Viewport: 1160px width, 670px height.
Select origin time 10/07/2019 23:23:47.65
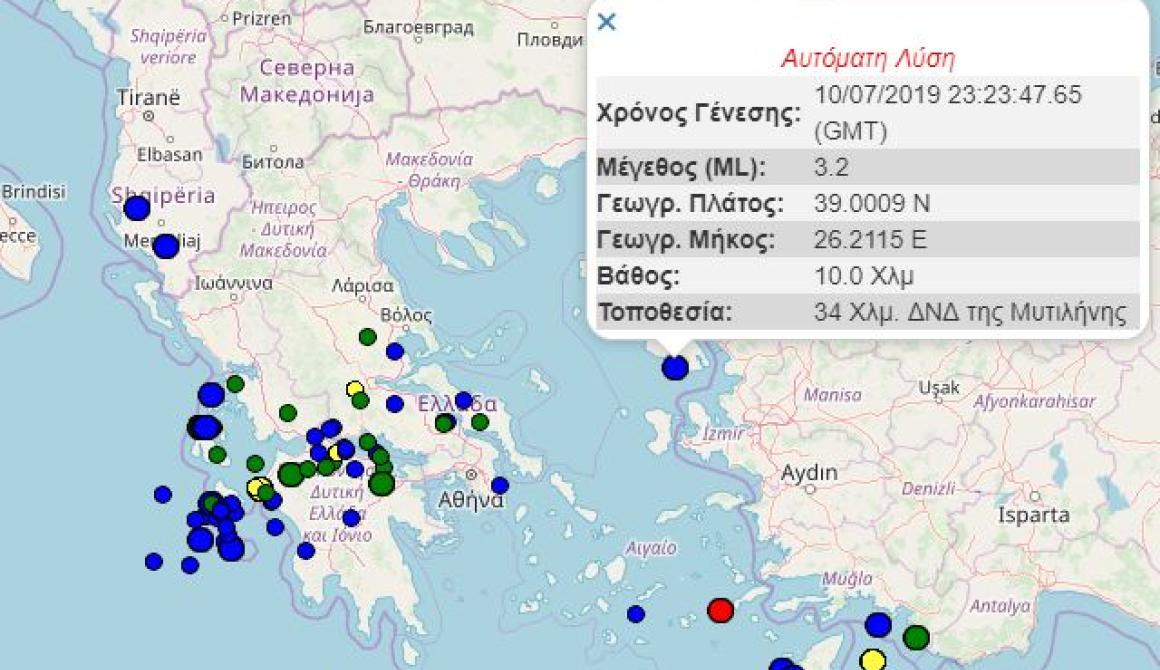pos(948,95)
